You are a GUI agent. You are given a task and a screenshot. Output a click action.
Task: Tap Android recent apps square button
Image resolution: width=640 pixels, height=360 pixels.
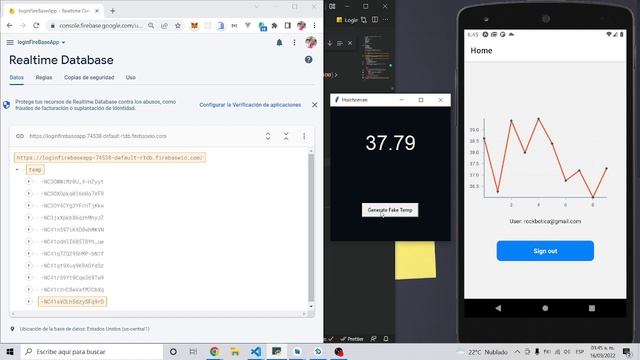pyautogui.click(x=592, y=308)
